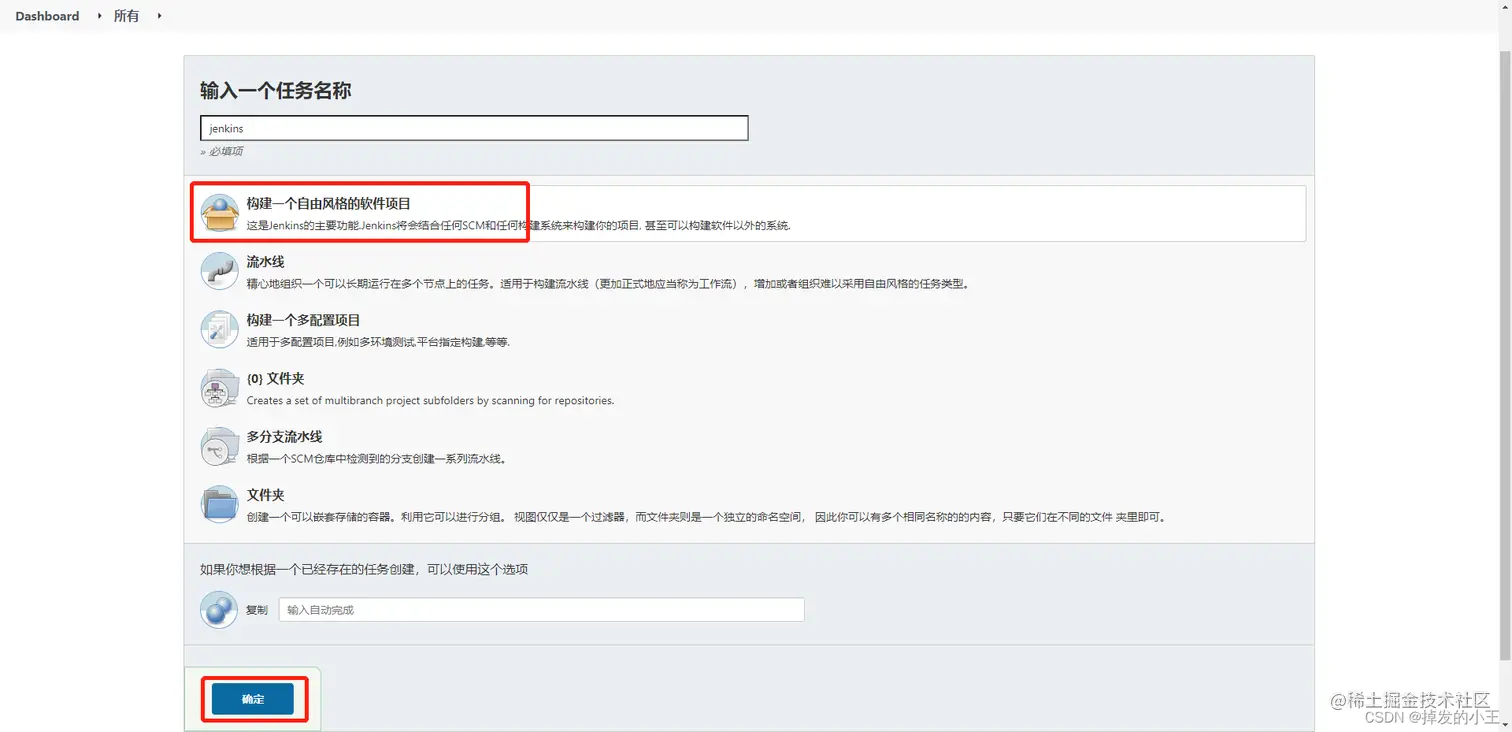Click the 复制 label
The width and height of the screenshot is (1512, 732).
[x=257, y=610]
